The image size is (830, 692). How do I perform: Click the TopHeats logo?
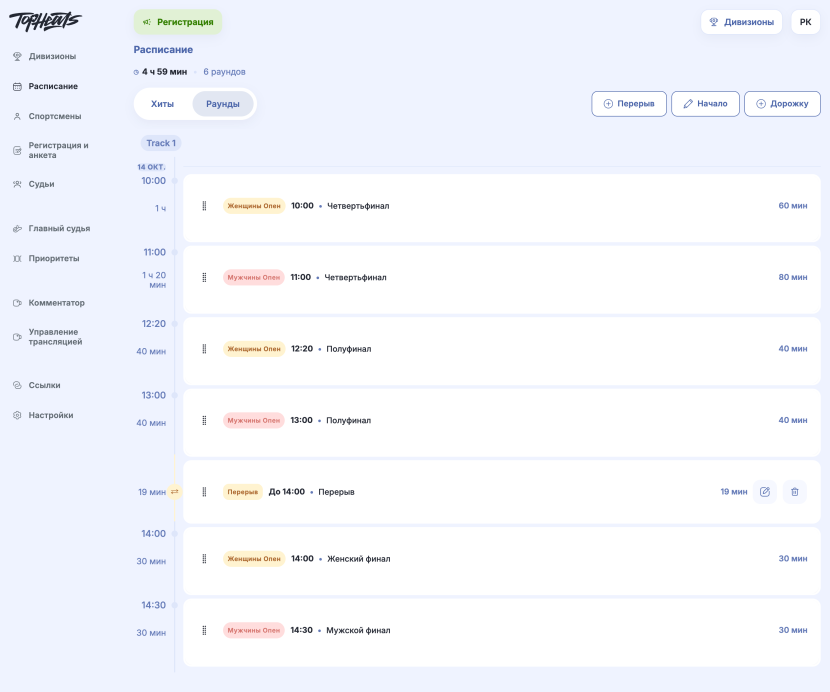45,21
